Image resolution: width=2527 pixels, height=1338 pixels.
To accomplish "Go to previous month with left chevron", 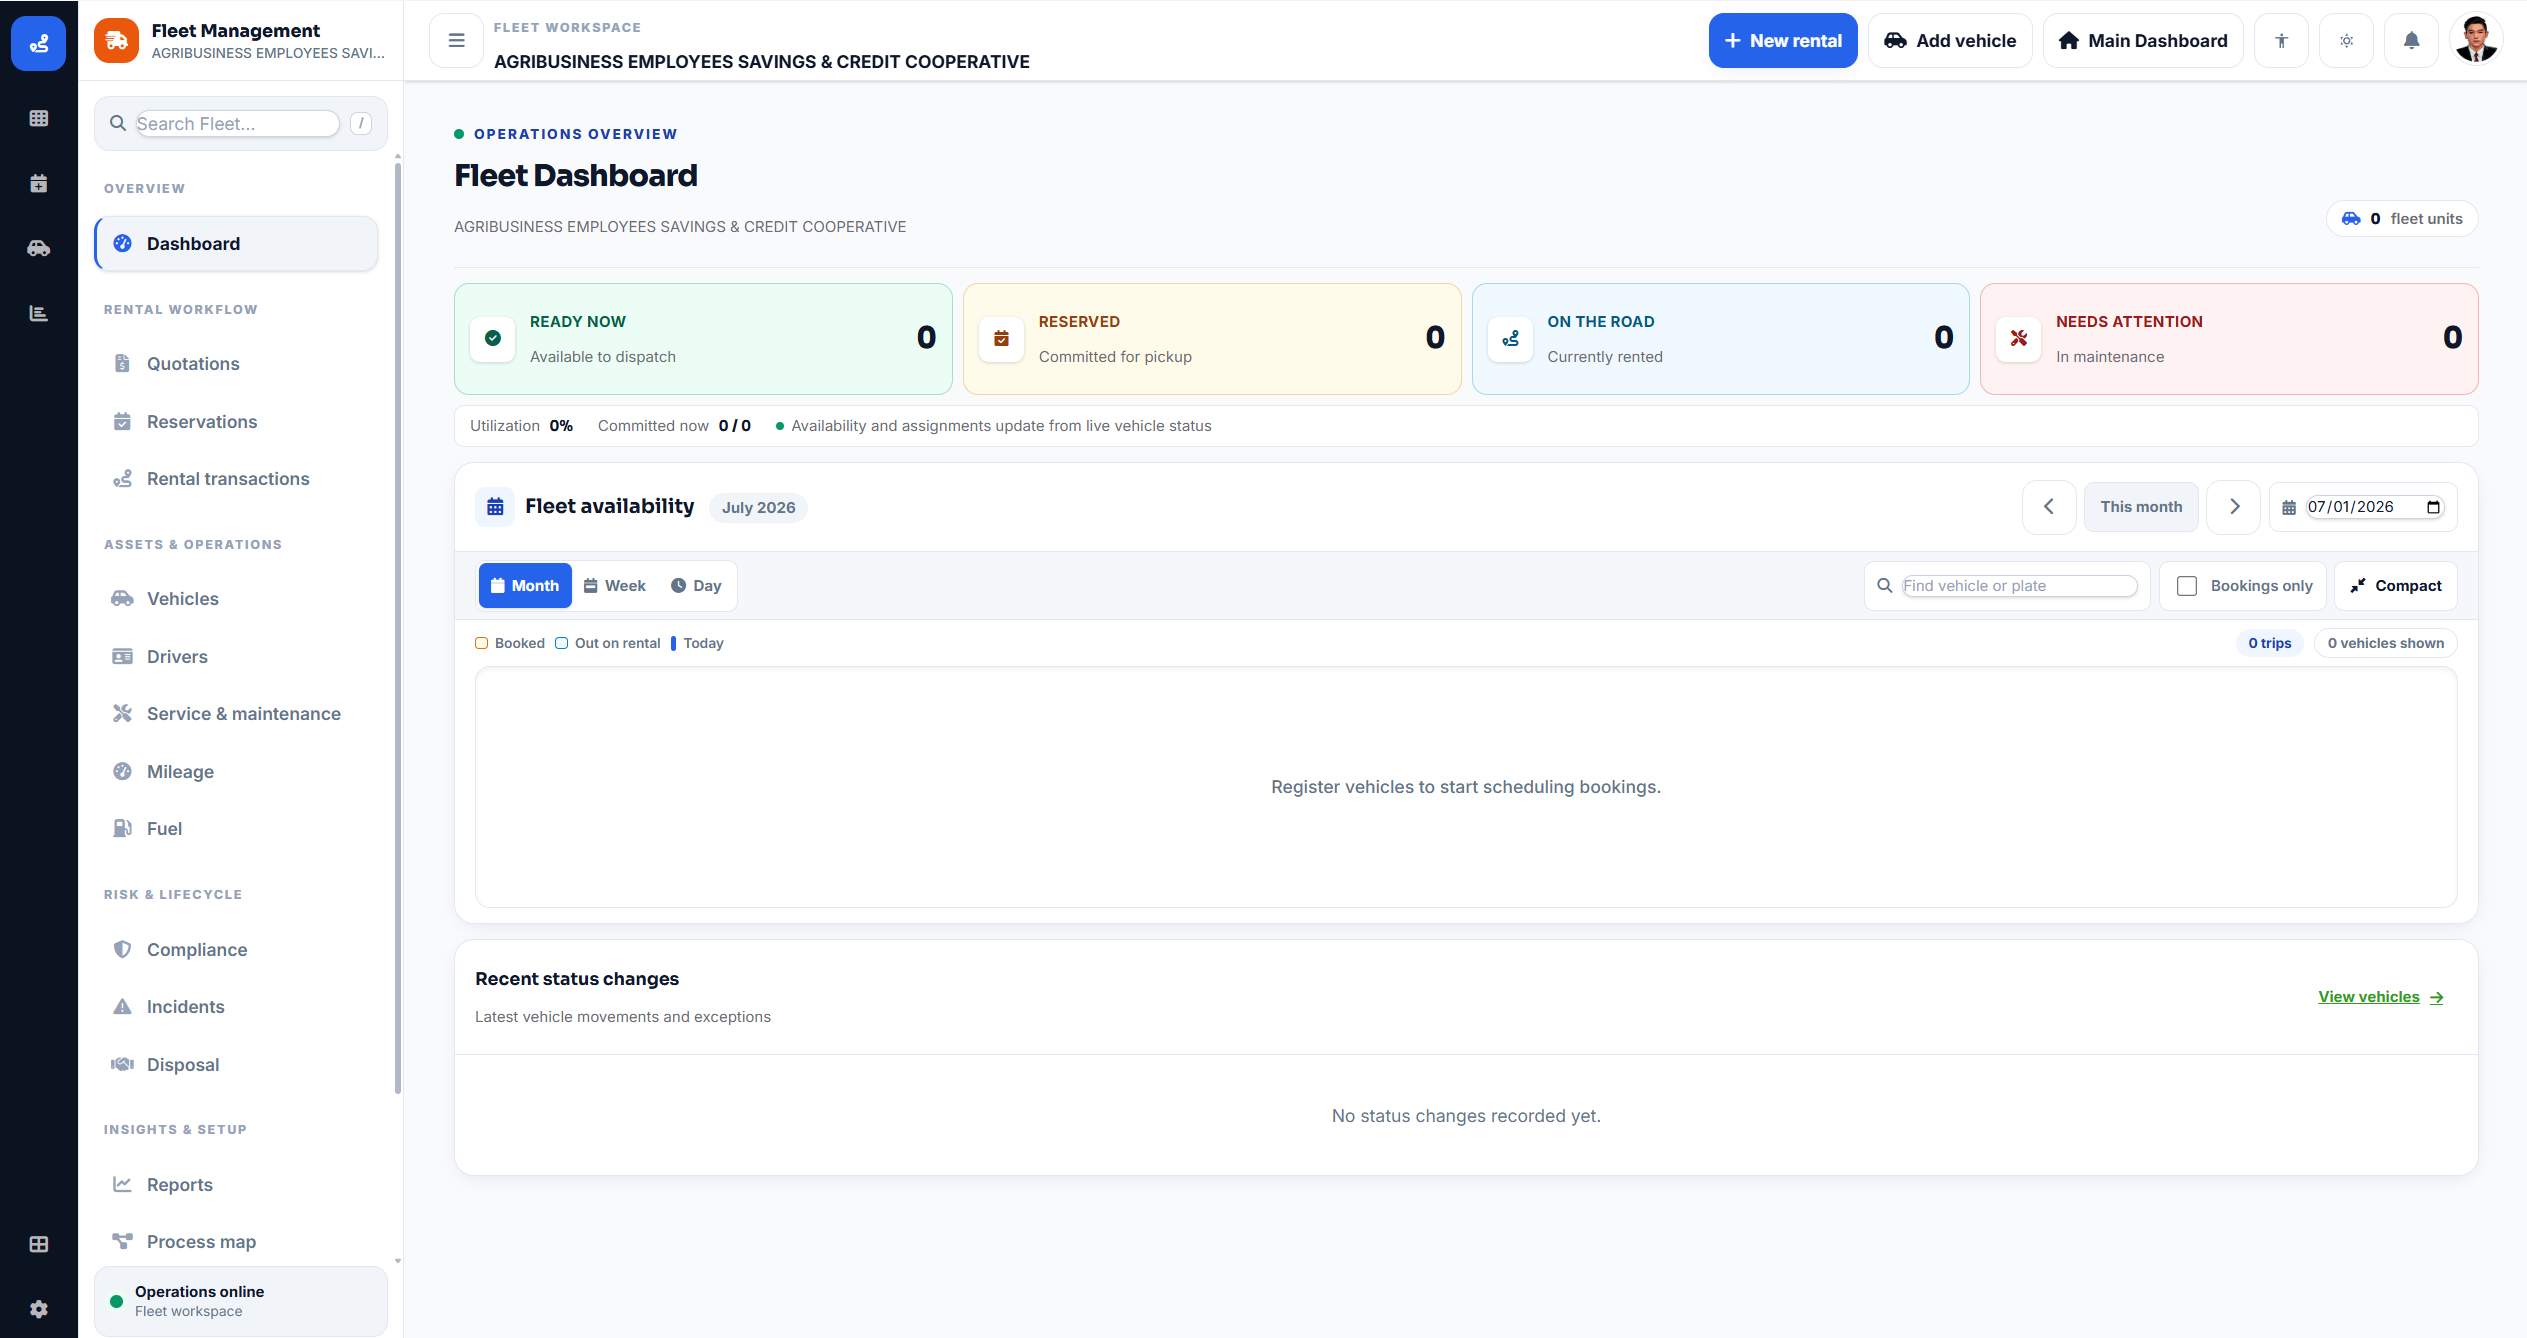I will pos(2049,507).
